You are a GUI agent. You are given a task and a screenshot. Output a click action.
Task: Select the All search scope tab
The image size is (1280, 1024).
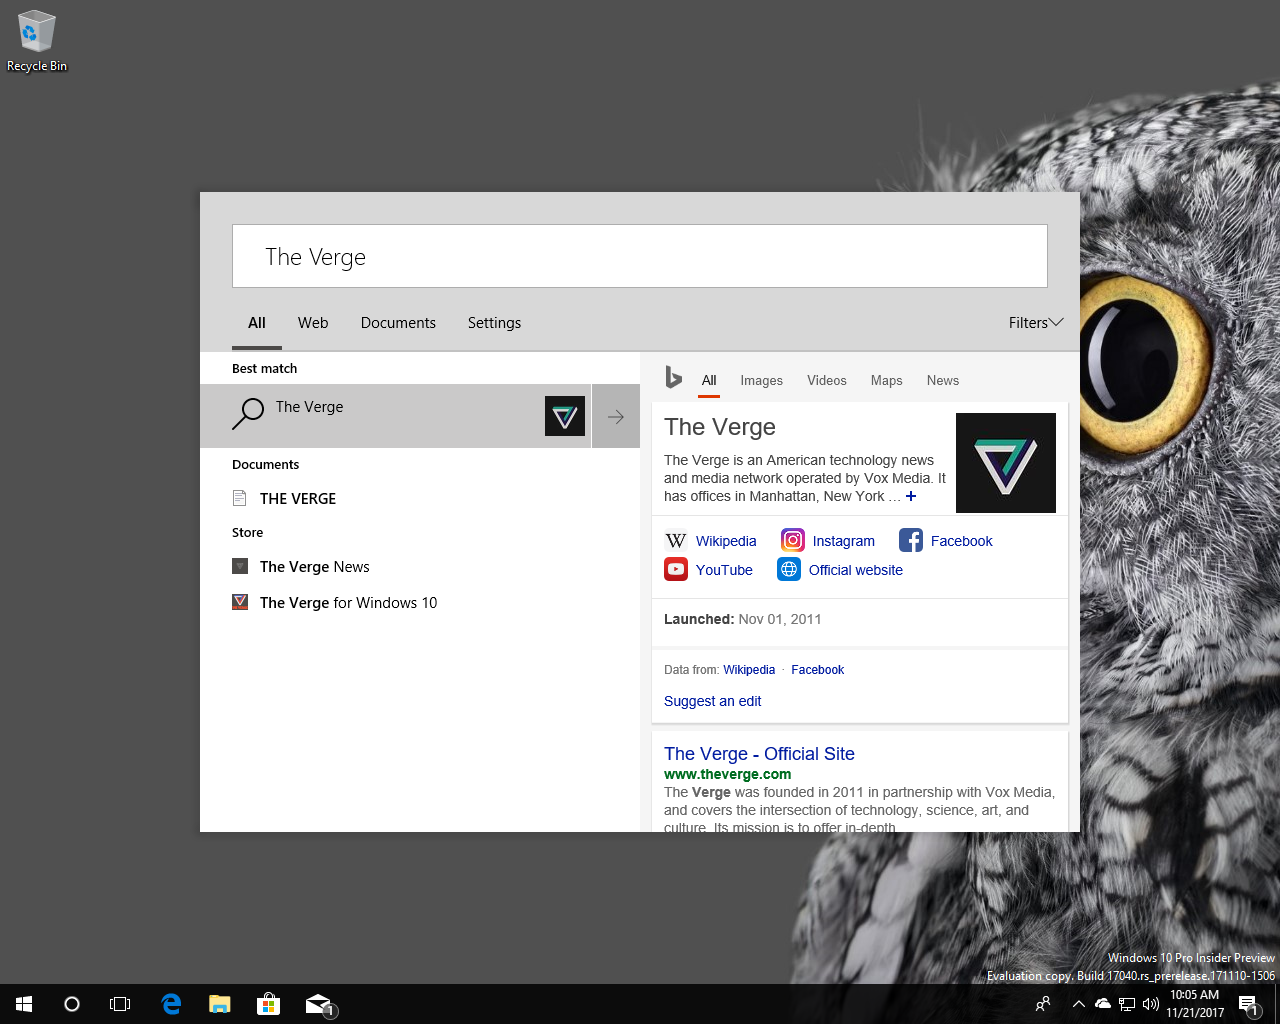[257, 323]
